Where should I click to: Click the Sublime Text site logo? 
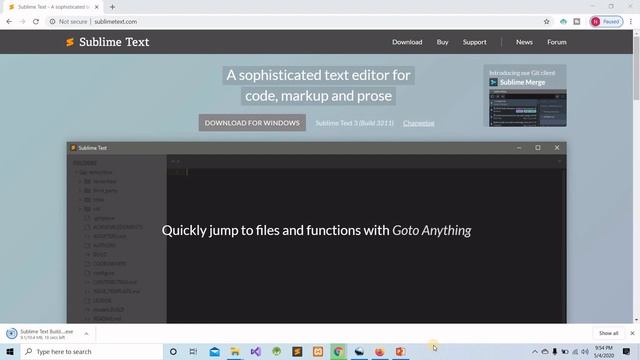[x=107, y=42]
